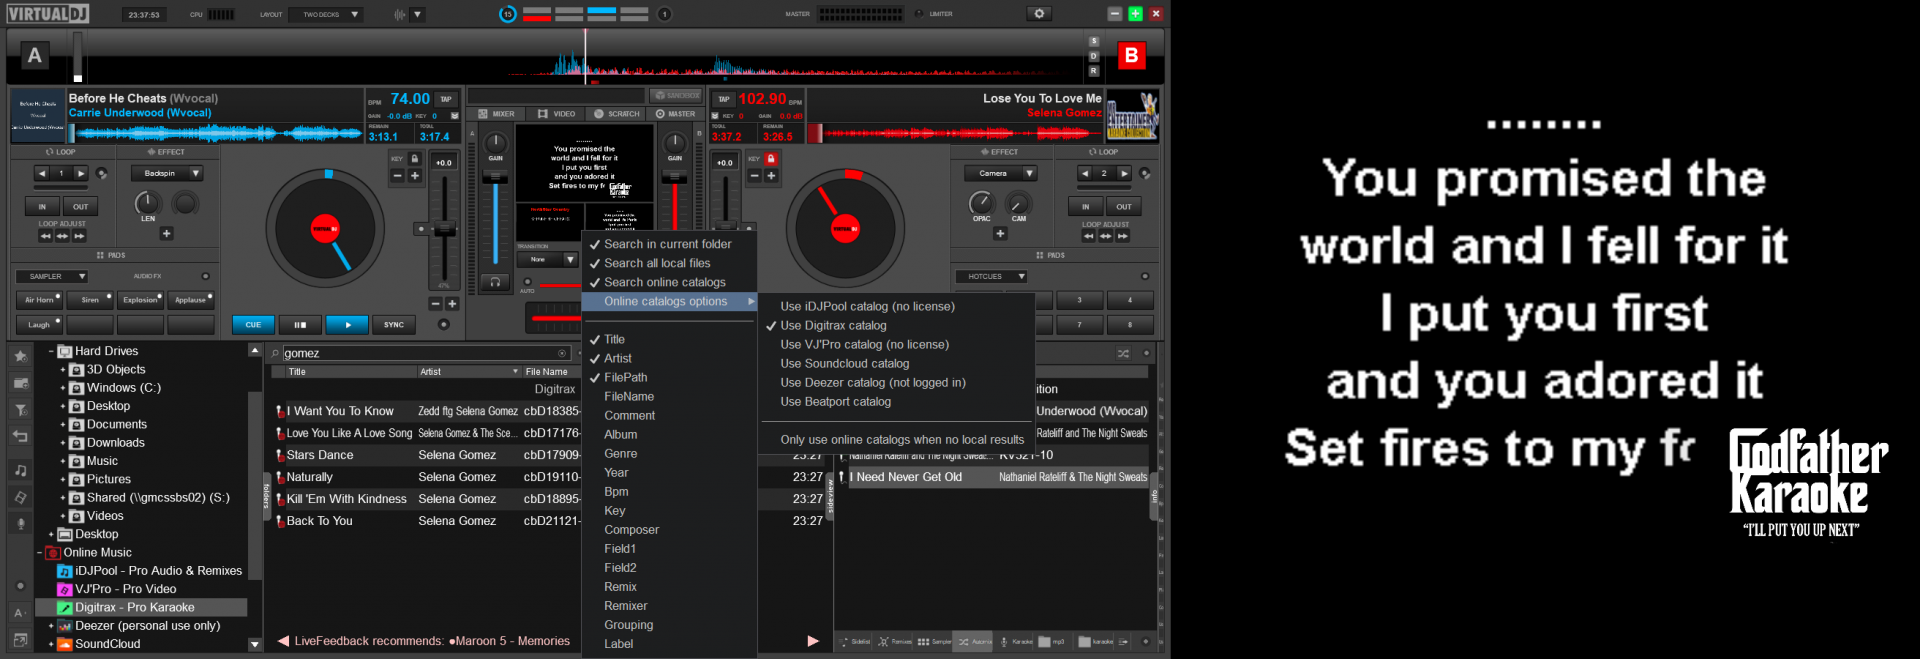The image size is (1920, 659).
Task: Click loop back arrow on deck A
Action: pos(42,173)
